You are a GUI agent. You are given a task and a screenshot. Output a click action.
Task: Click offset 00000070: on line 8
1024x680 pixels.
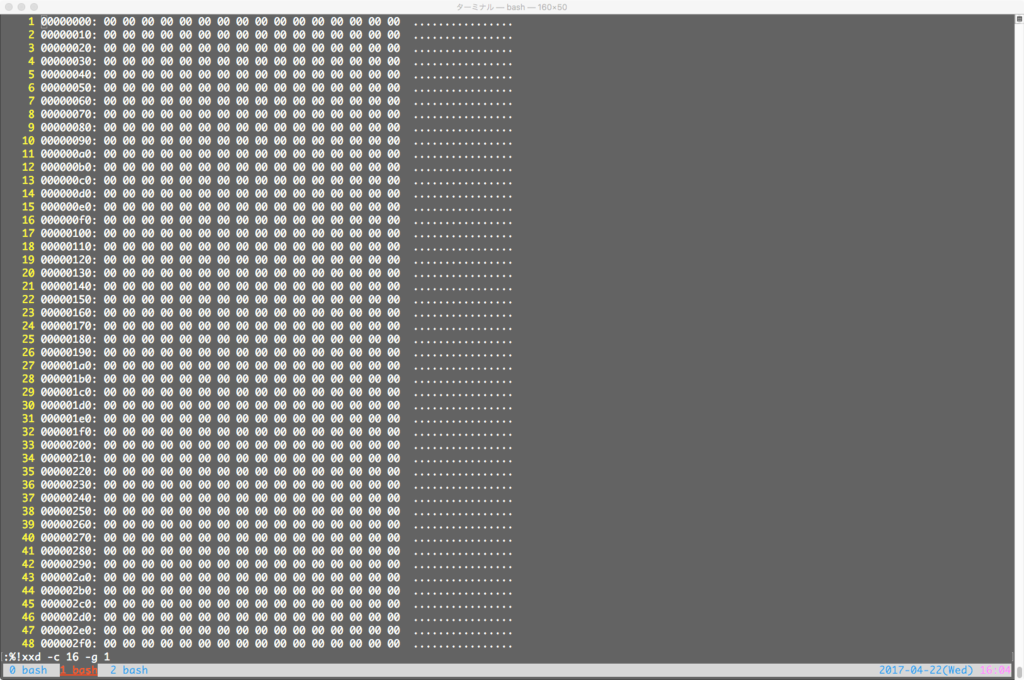tap(69, 114)
